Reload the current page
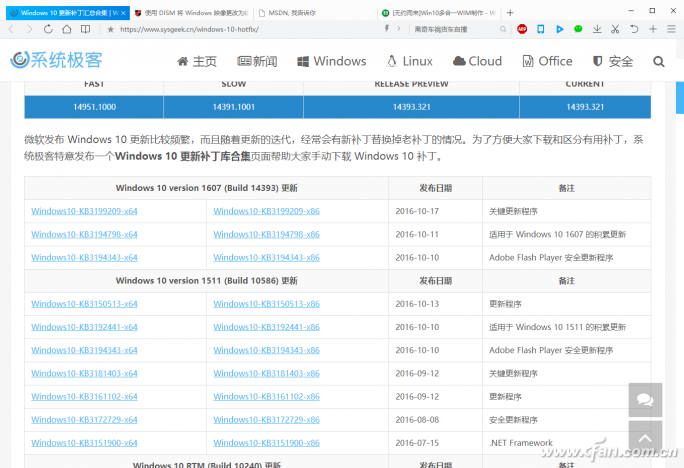 (48, 29)
